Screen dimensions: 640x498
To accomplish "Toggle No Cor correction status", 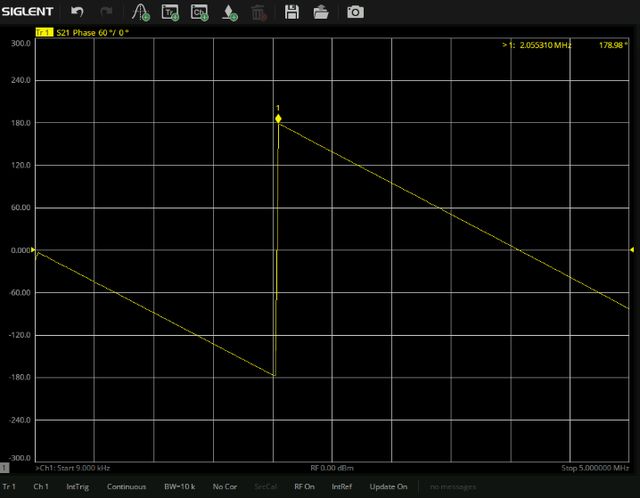I will tap(224, 487).
